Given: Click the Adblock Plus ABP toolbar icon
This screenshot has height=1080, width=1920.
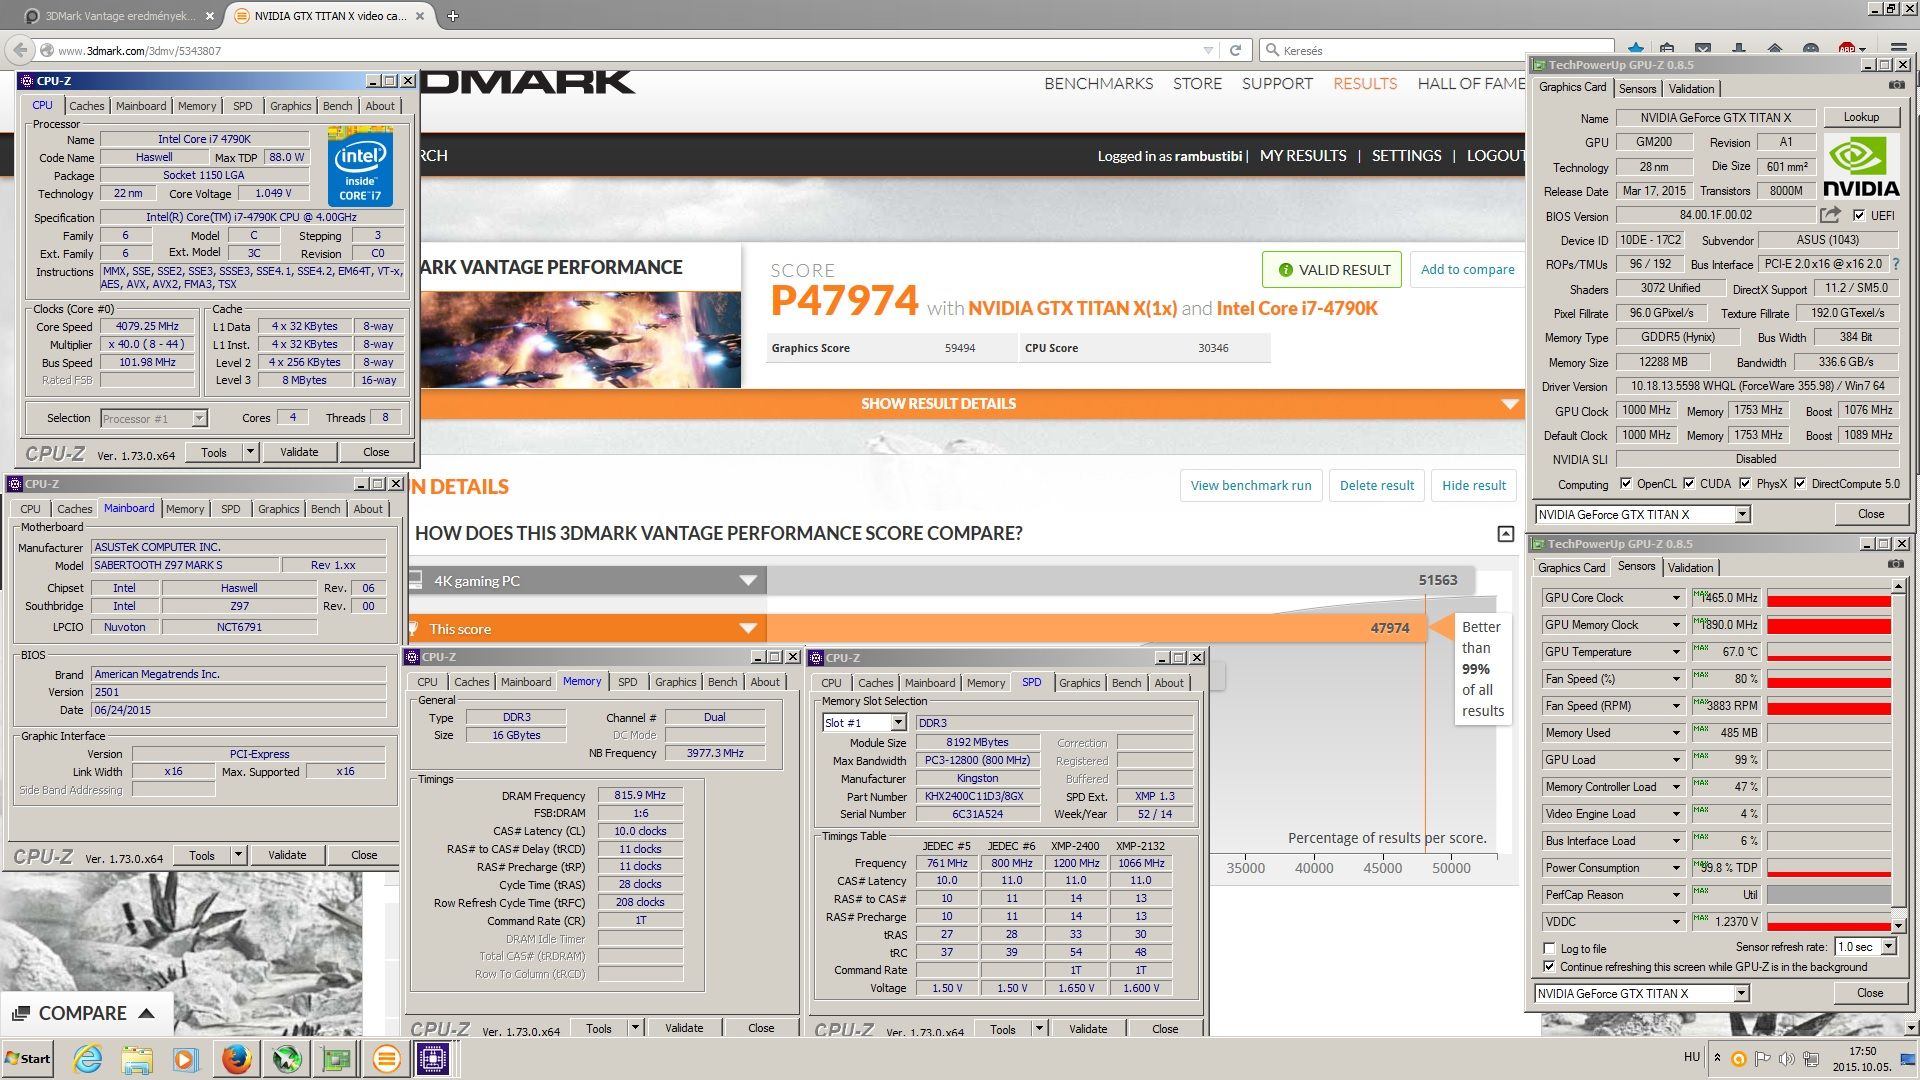Looking at the screenshot, I should [1848, 48].
